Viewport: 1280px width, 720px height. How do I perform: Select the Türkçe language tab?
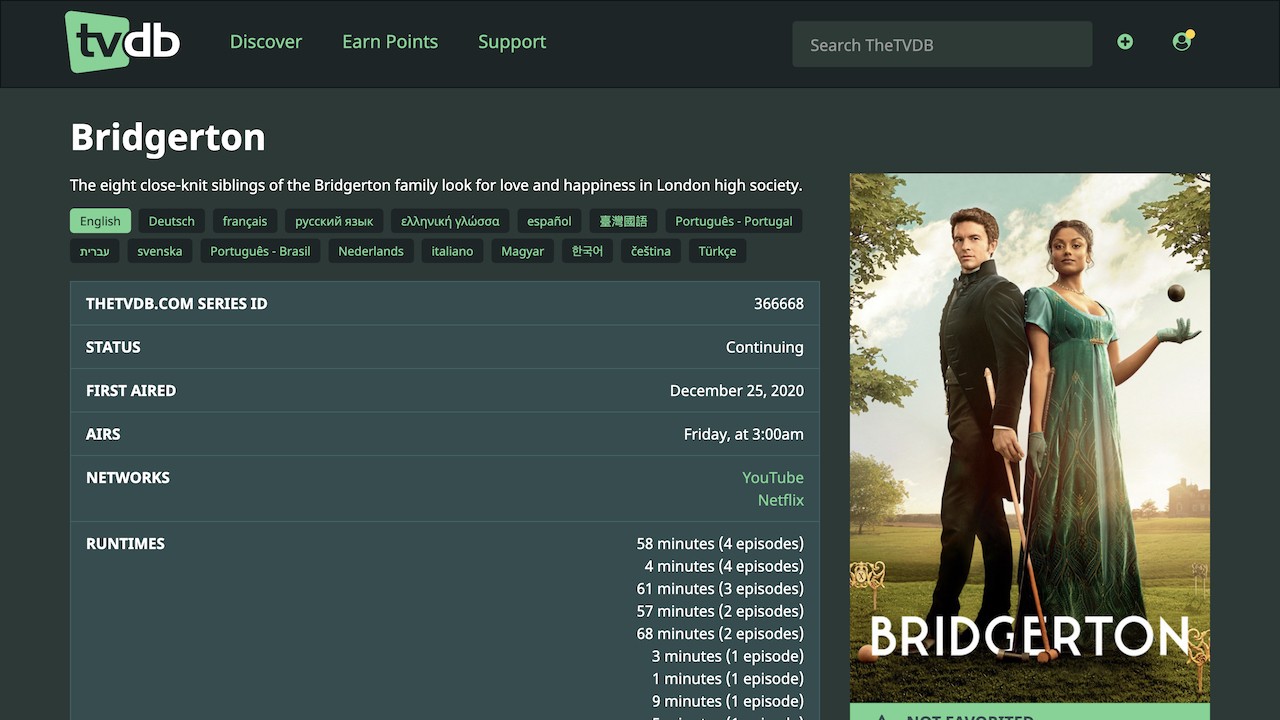pos(717,251)
